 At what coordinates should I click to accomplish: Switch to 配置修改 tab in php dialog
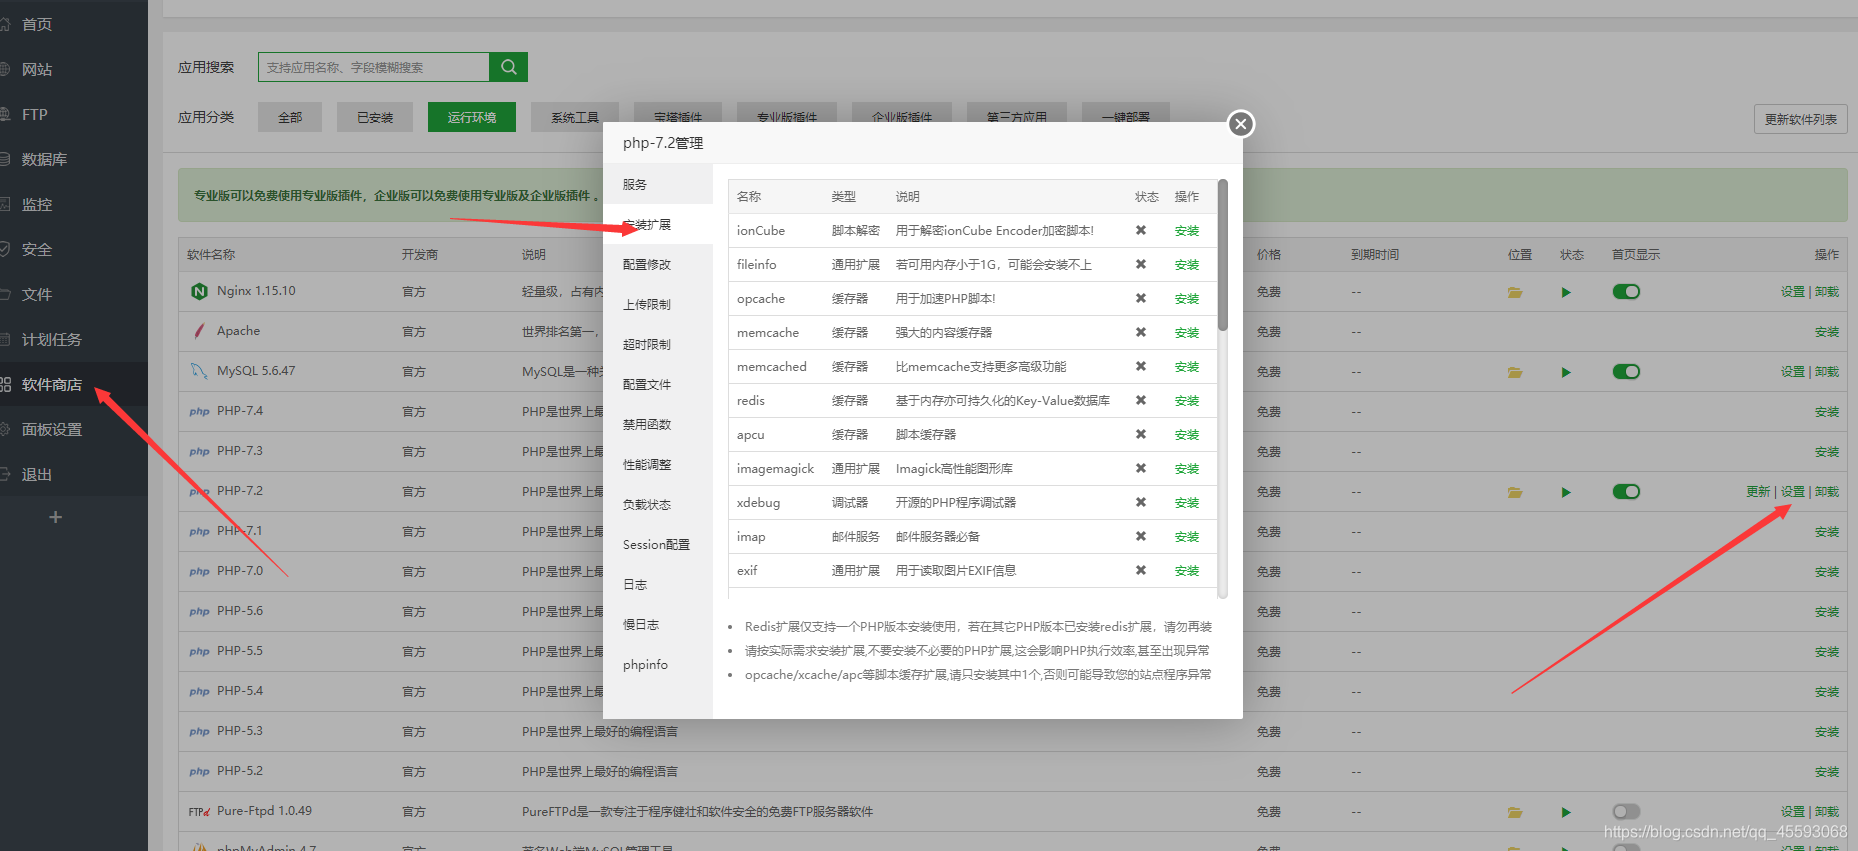658,264
